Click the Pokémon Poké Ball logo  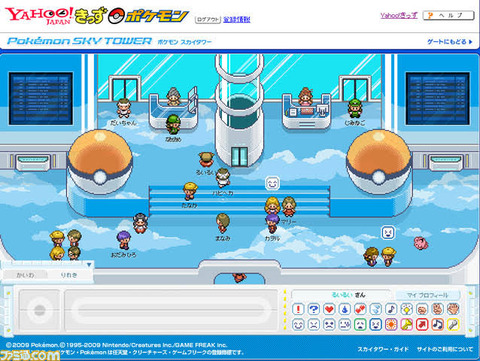(x=149, y=16)
